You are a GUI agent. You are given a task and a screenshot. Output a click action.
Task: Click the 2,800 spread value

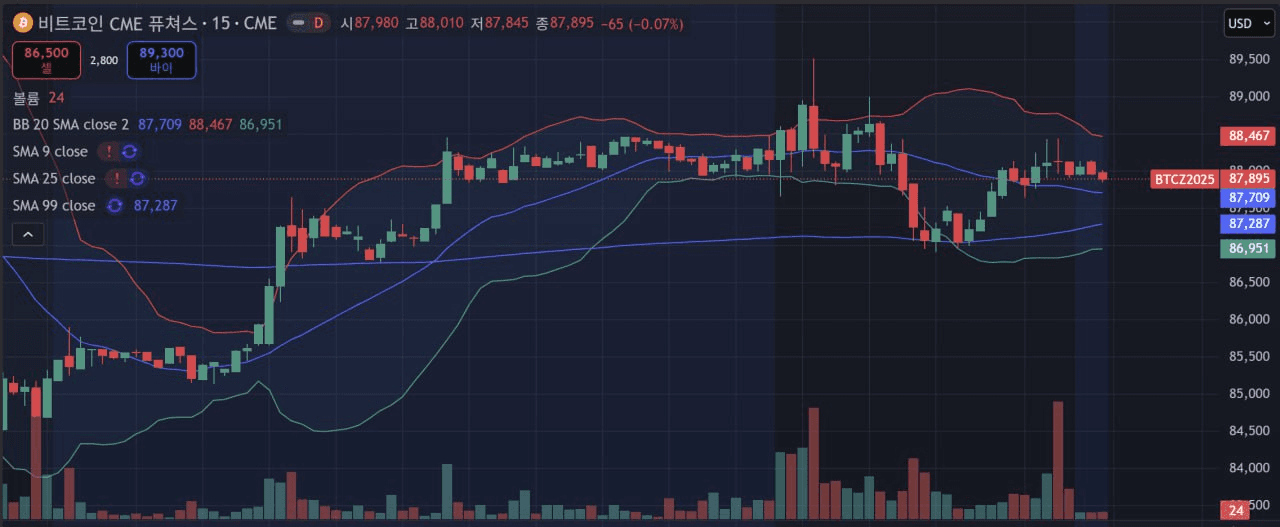pos(104,60)
